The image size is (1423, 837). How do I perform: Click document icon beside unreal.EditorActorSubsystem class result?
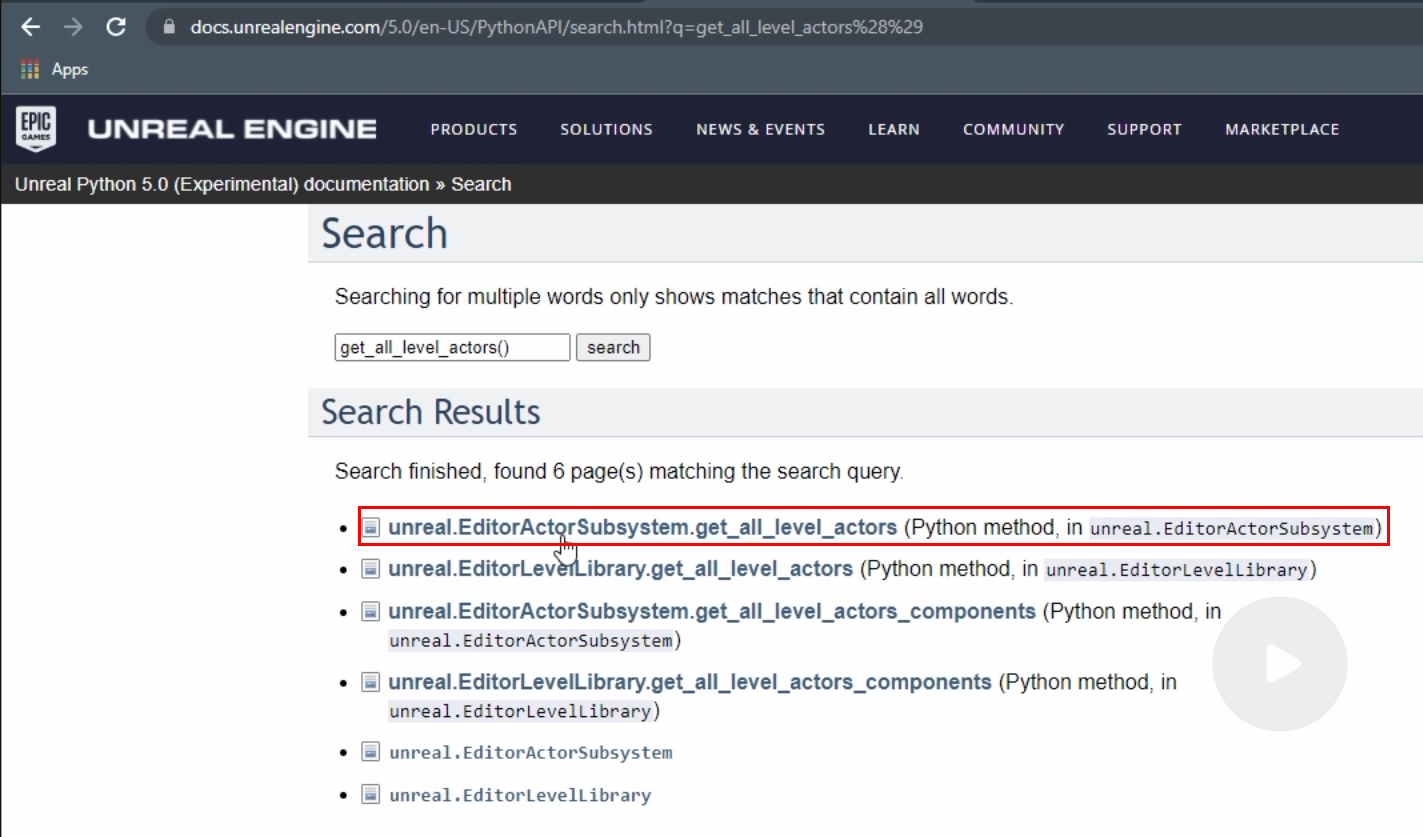[371, 752]
